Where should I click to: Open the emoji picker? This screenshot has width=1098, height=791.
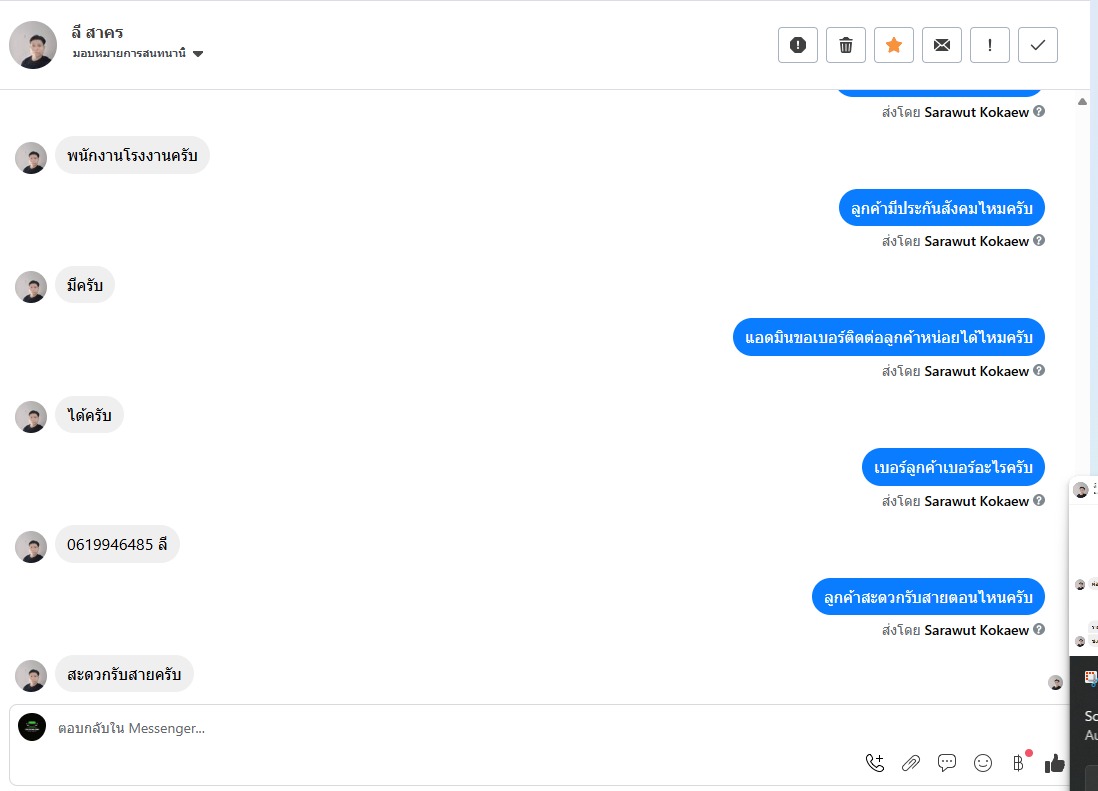point(983,763)
